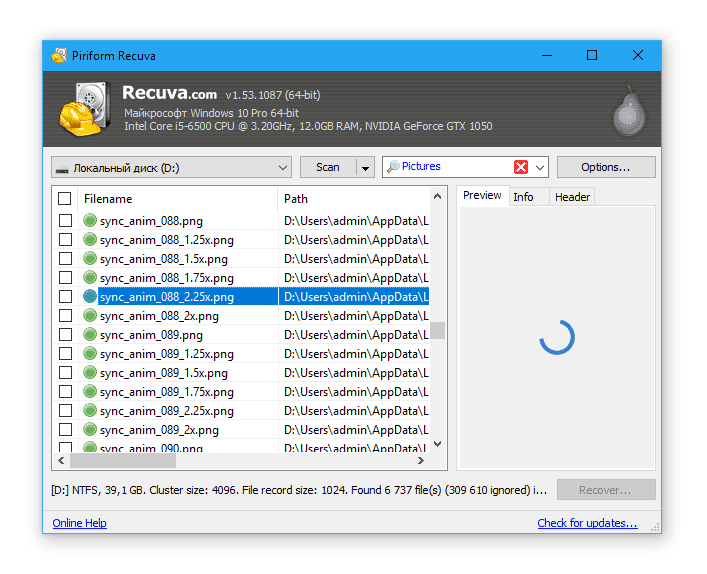Sort by the Filename column header
This screenshot has height=574, width=707.
[x=178, y=199]
